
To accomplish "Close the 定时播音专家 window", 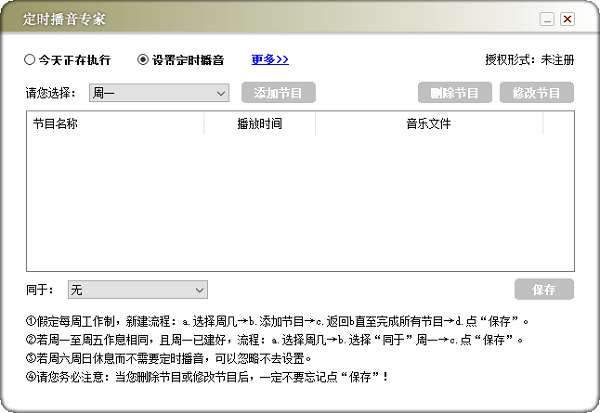I will 567,19.
